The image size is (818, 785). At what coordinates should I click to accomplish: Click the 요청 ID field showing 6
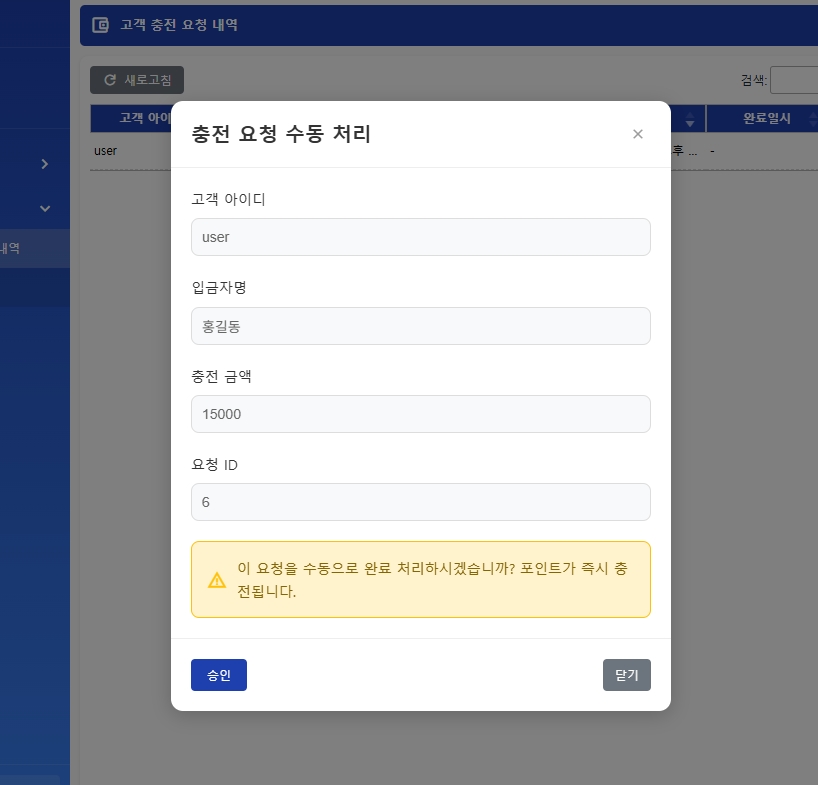pyautogui.click(x=420, y=501)
